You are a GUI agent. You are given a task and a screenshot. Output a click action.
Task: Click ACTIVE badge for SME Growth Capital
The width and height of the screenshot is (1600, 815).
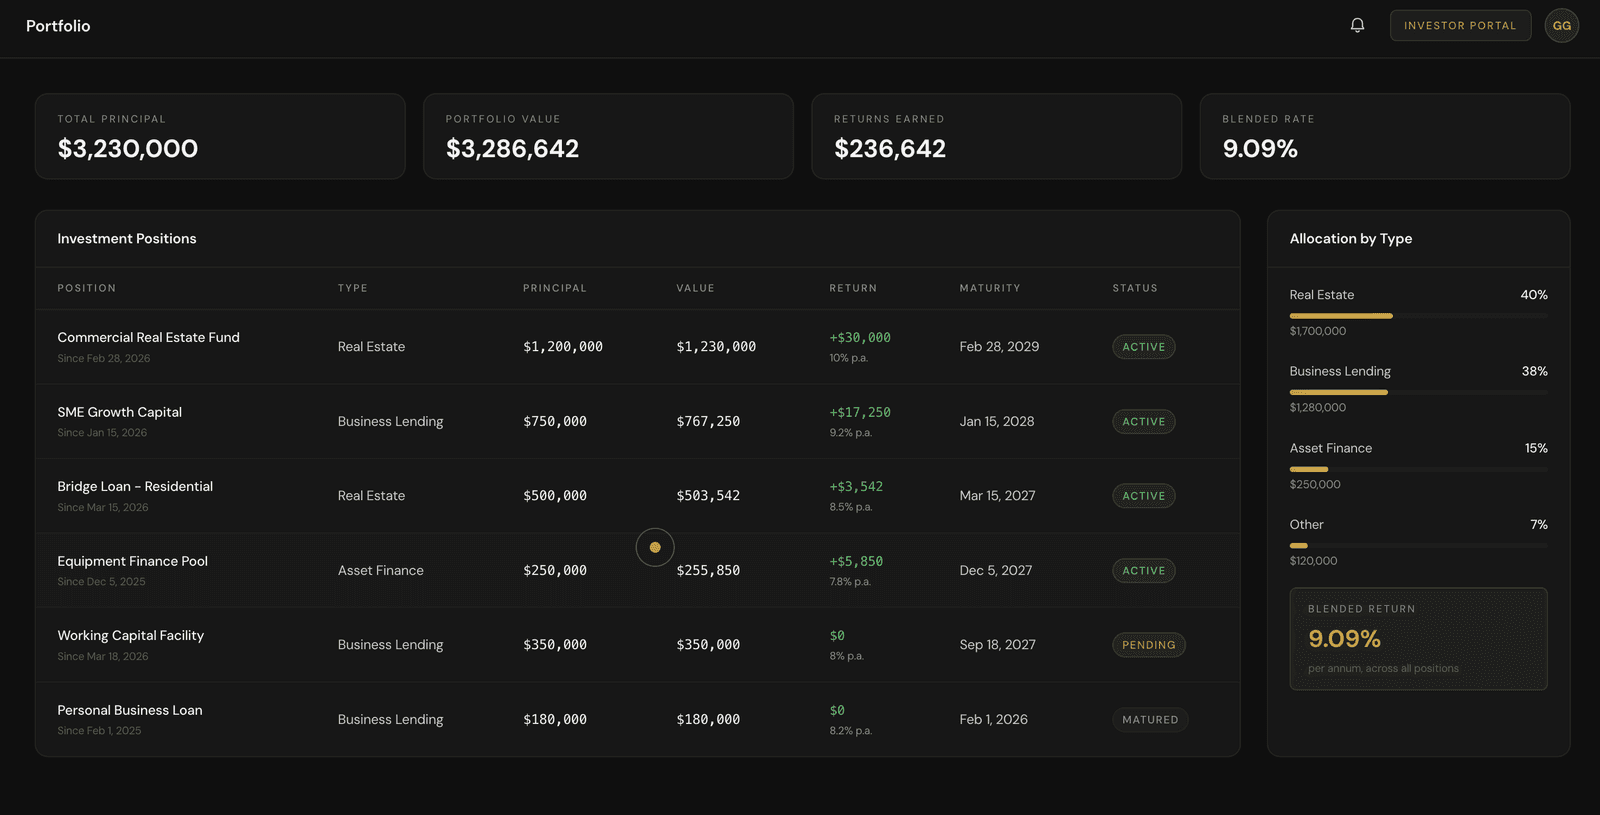click(1144, 422)
